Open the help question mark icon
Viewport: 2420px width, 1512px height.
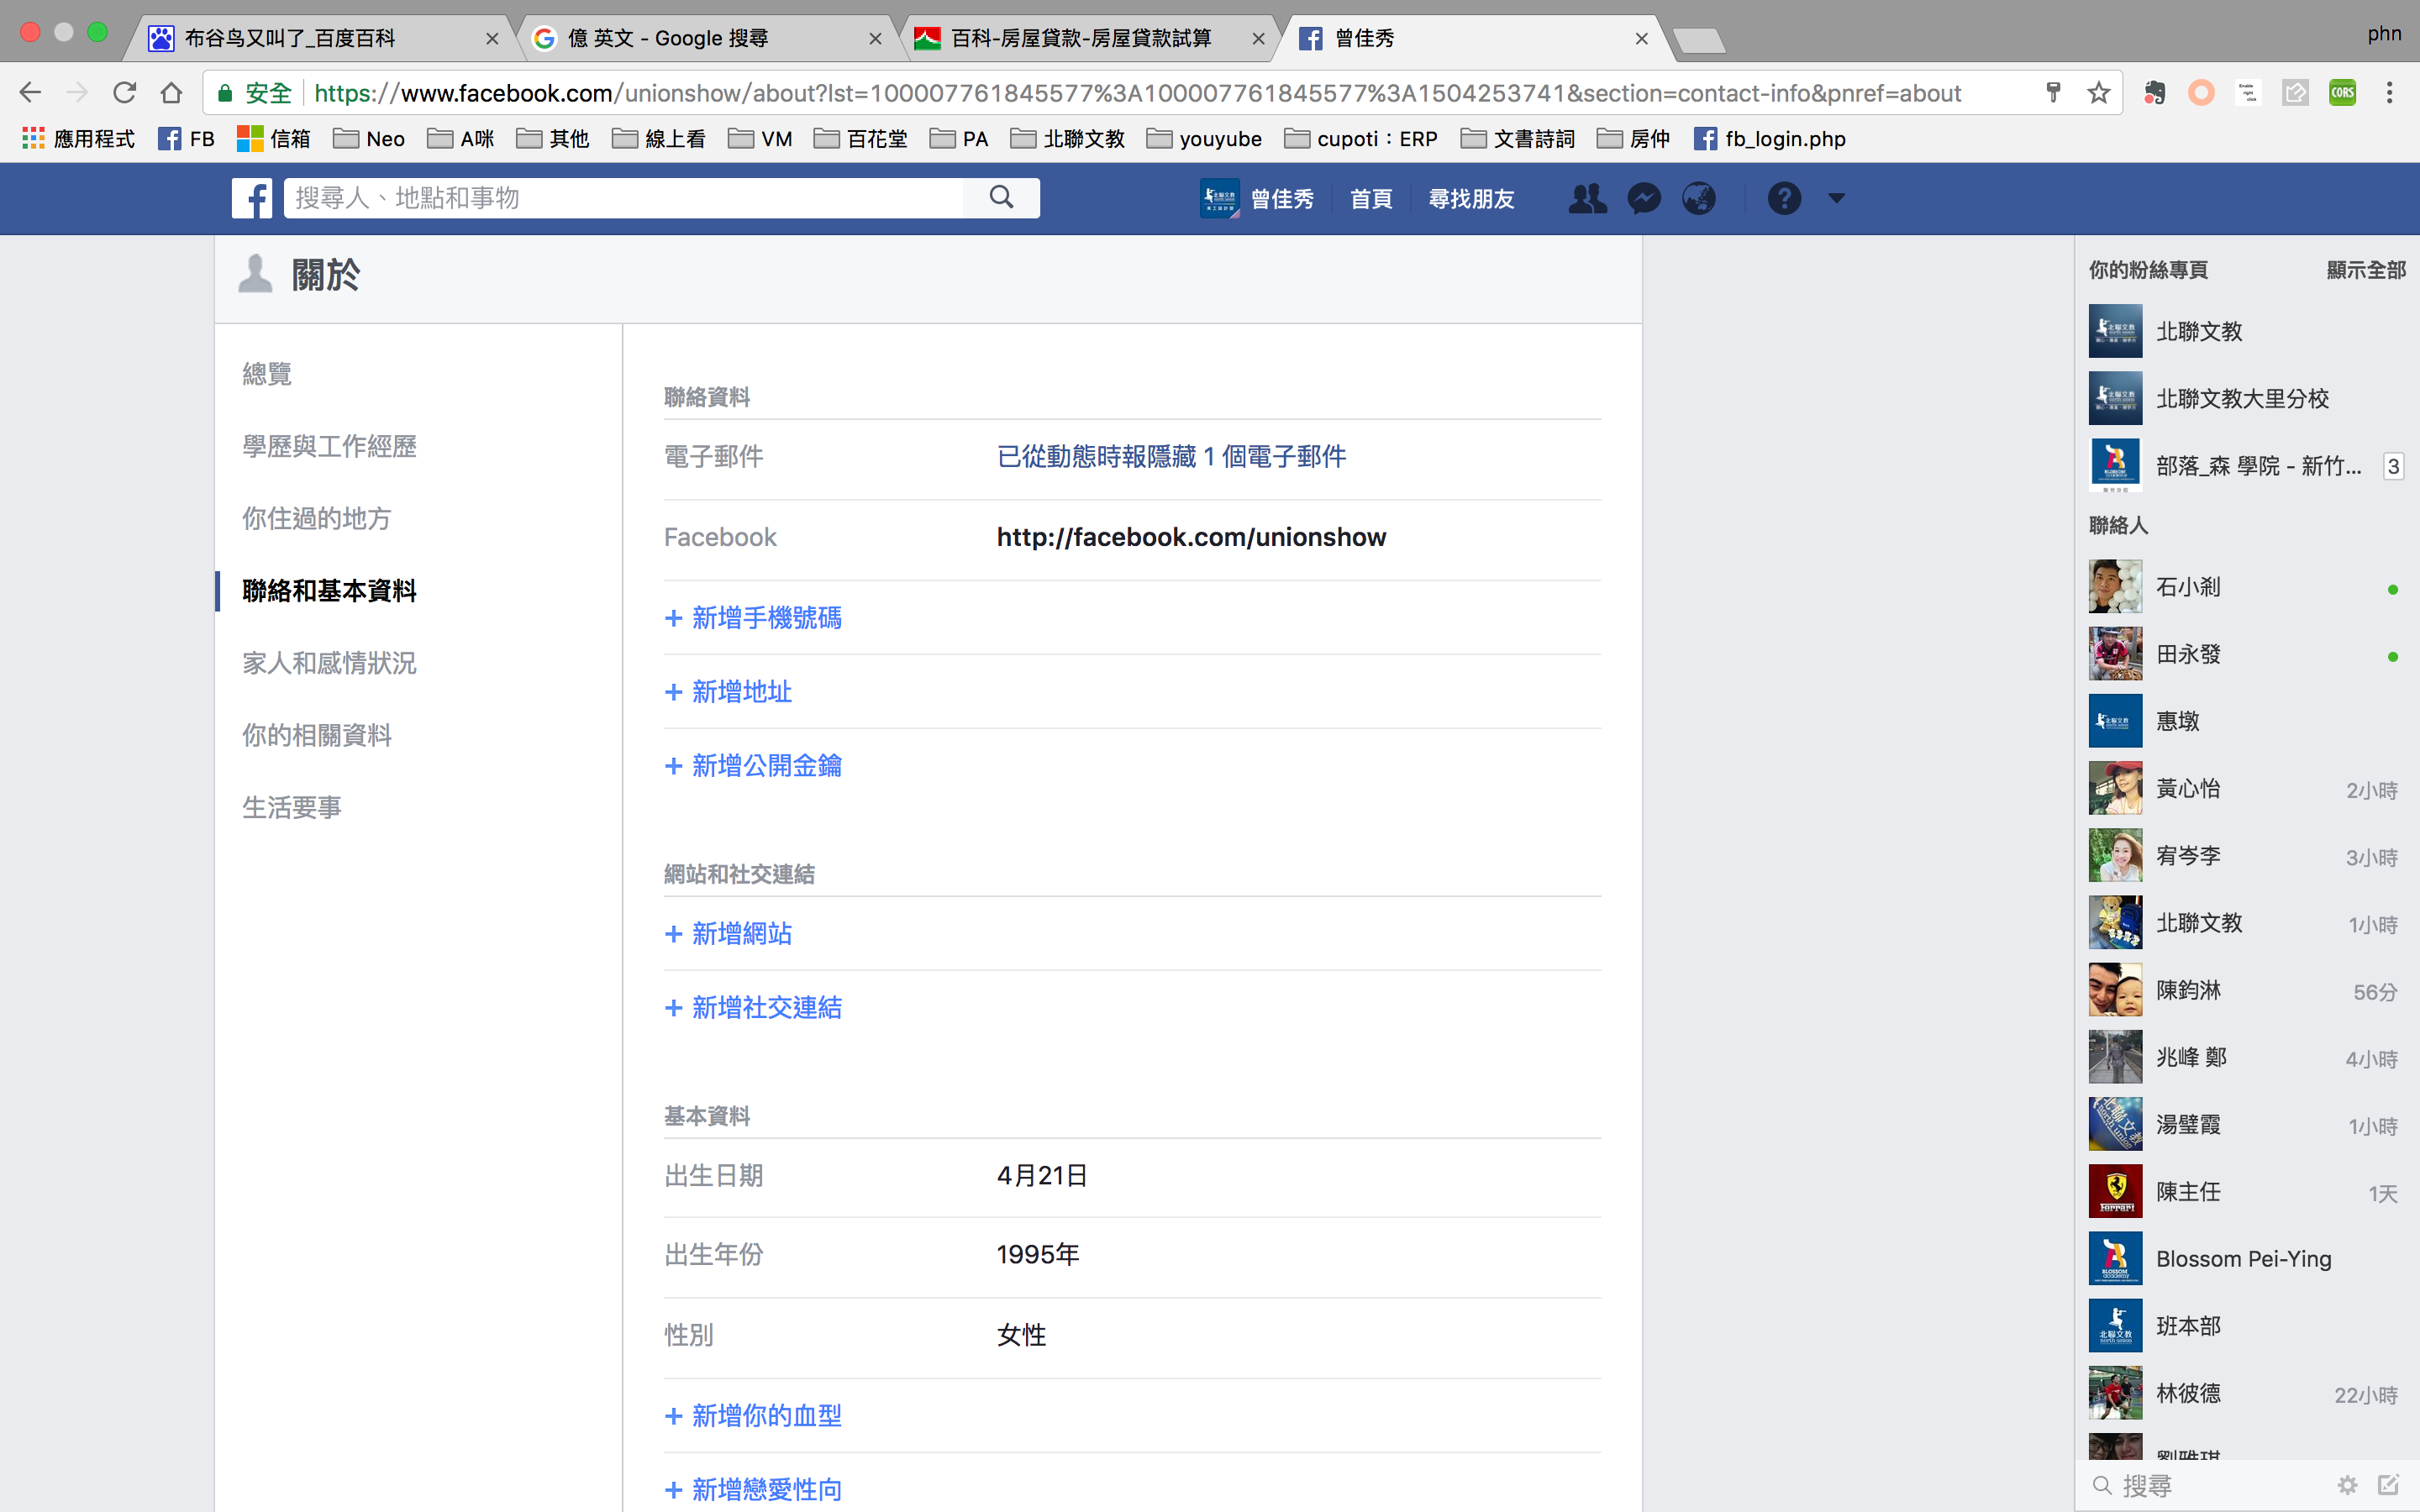(1784, 198)
